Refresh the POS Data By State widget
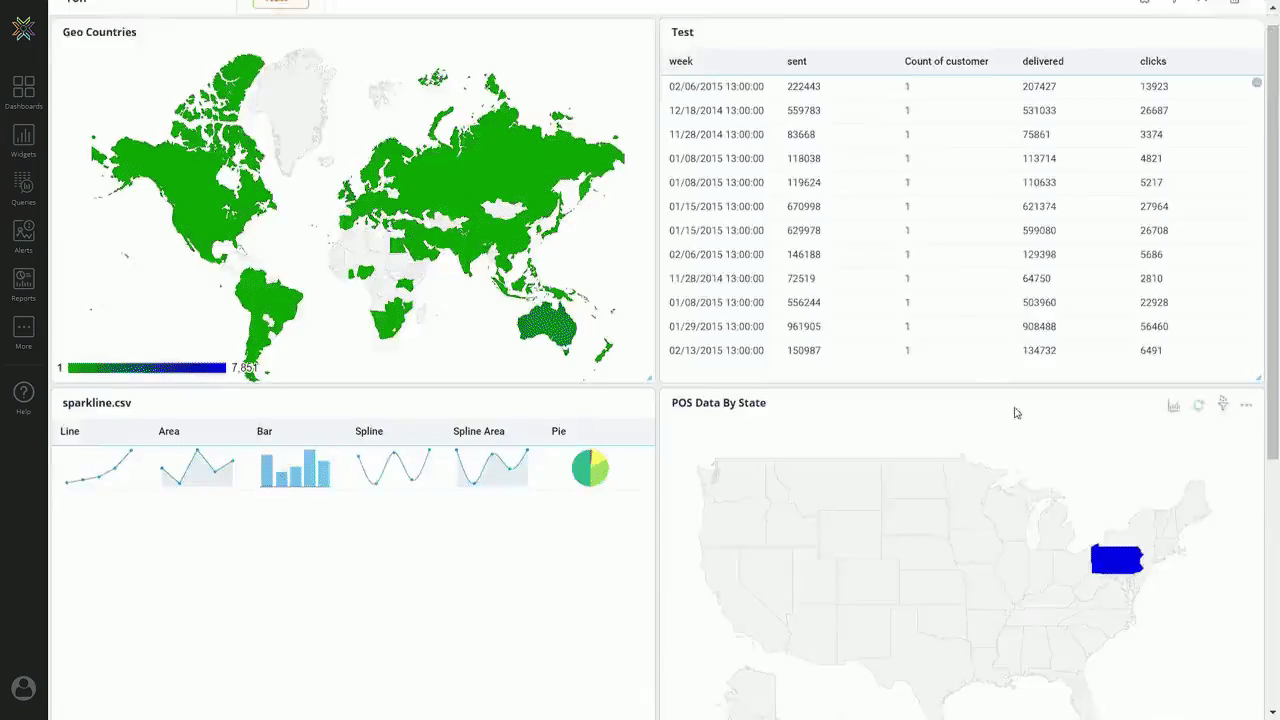This screenshot has height=720, width=1280. [x=1198, y=405]
